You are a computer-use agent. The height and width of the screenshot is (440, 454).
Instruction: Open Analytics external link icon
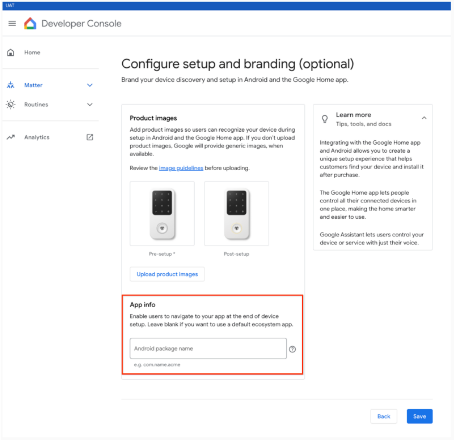(x=90, y=137)
